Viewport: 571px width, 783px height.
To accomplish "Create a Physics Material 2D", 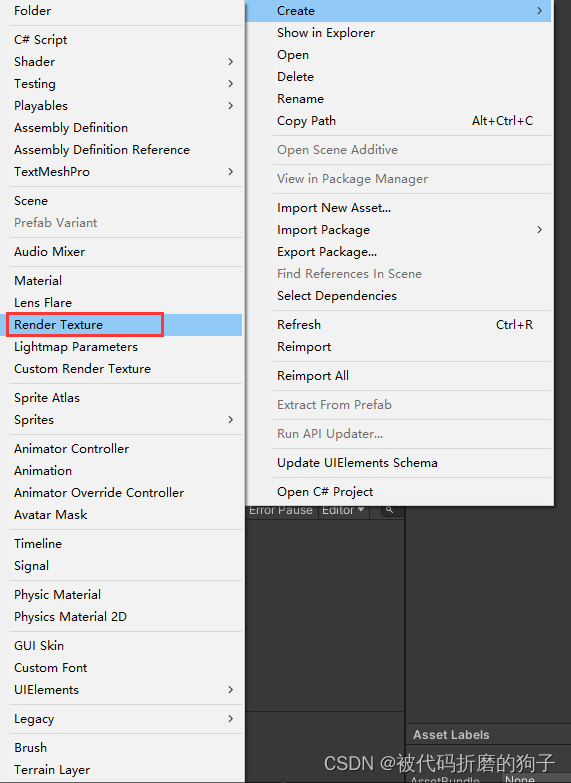I will click(123, 616).
